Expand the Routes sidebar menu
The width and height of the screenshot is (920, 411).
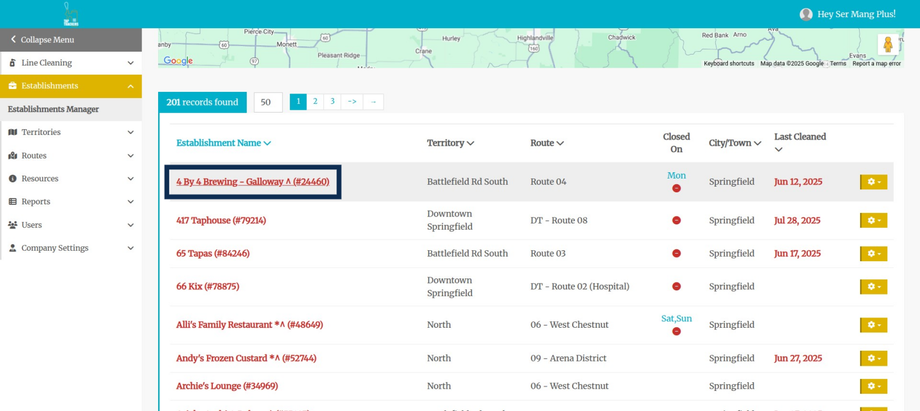[x=71, y=156]
